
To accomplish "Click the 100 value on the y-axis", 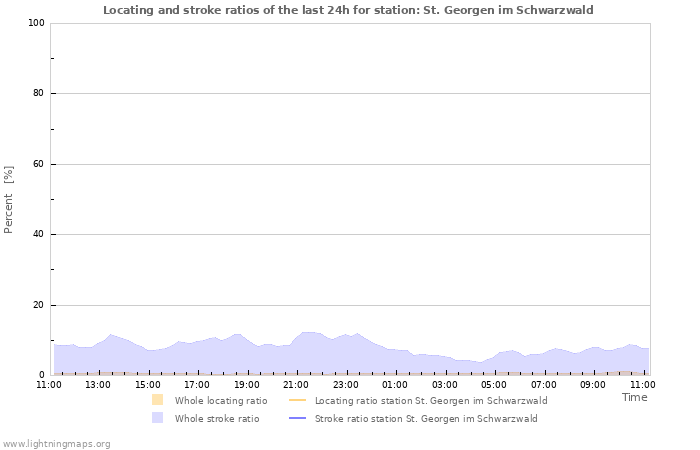I will (x=34, y=23).
